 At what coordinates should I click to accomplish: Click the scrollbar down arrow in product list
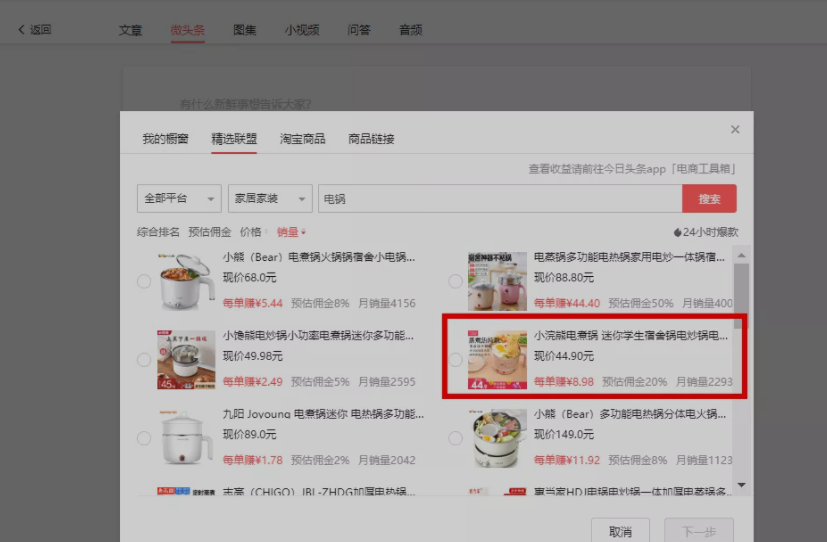click(x=741, y=485)
